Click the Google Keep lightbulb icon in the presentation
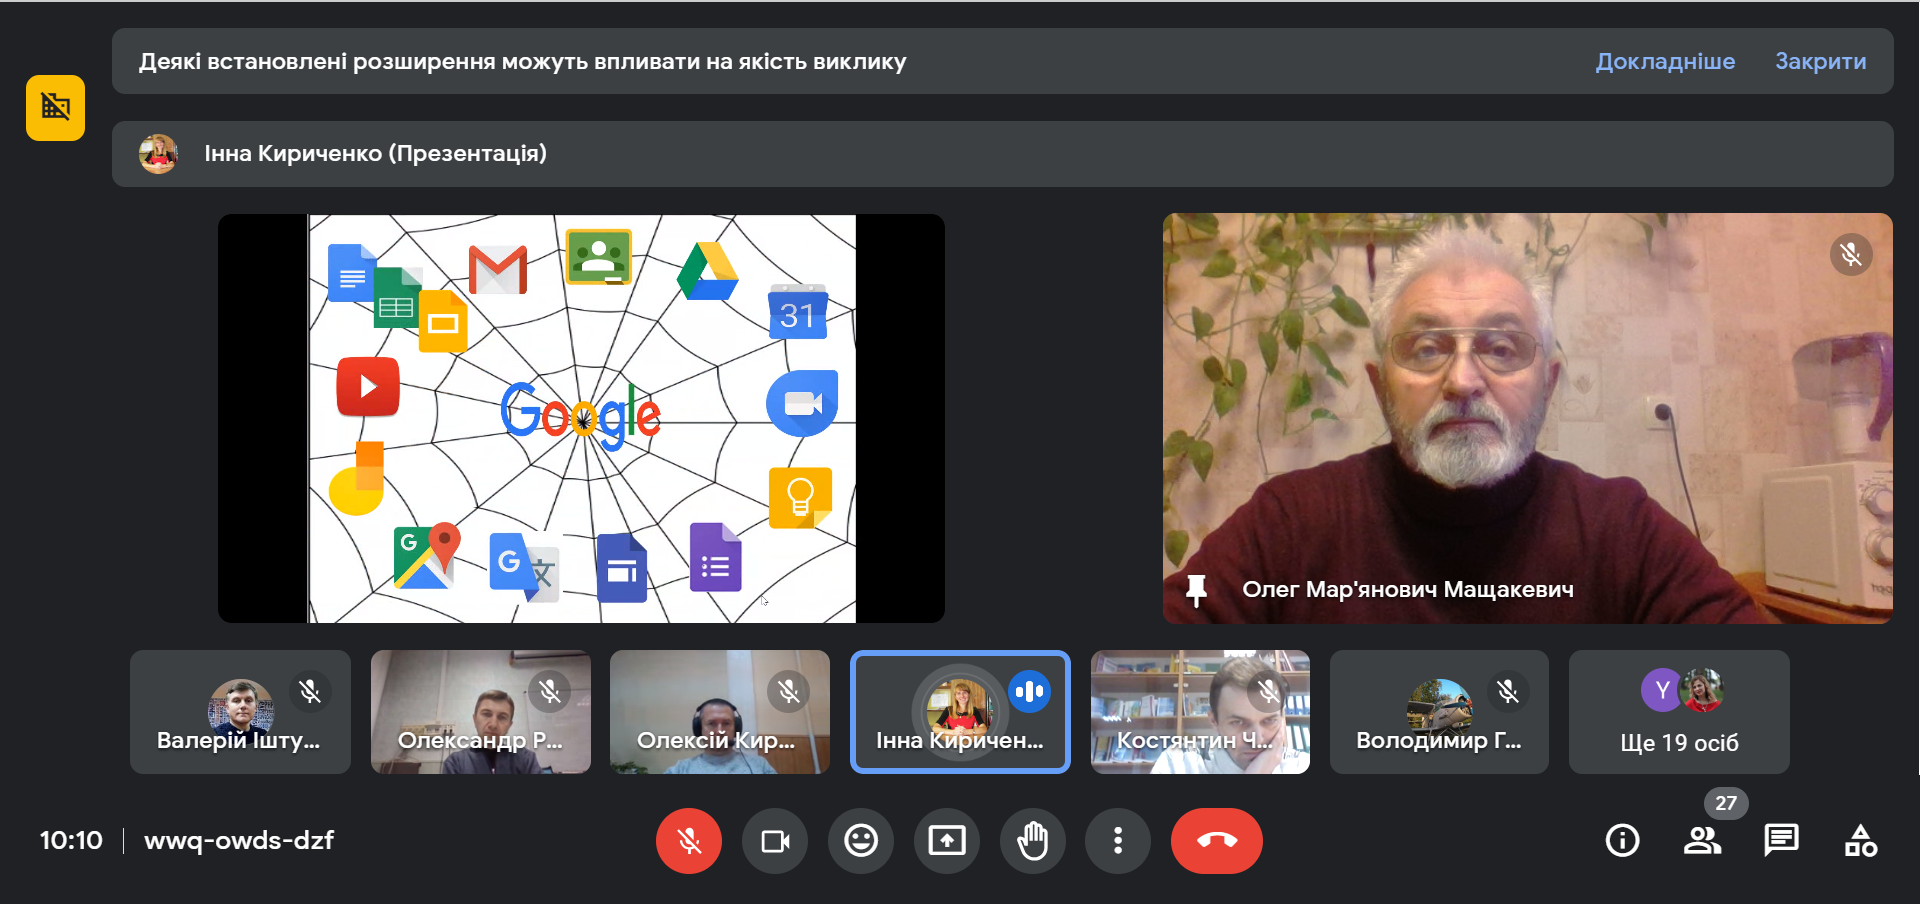The width and height of the screenshot is (1920, 904). click(800, 497)
